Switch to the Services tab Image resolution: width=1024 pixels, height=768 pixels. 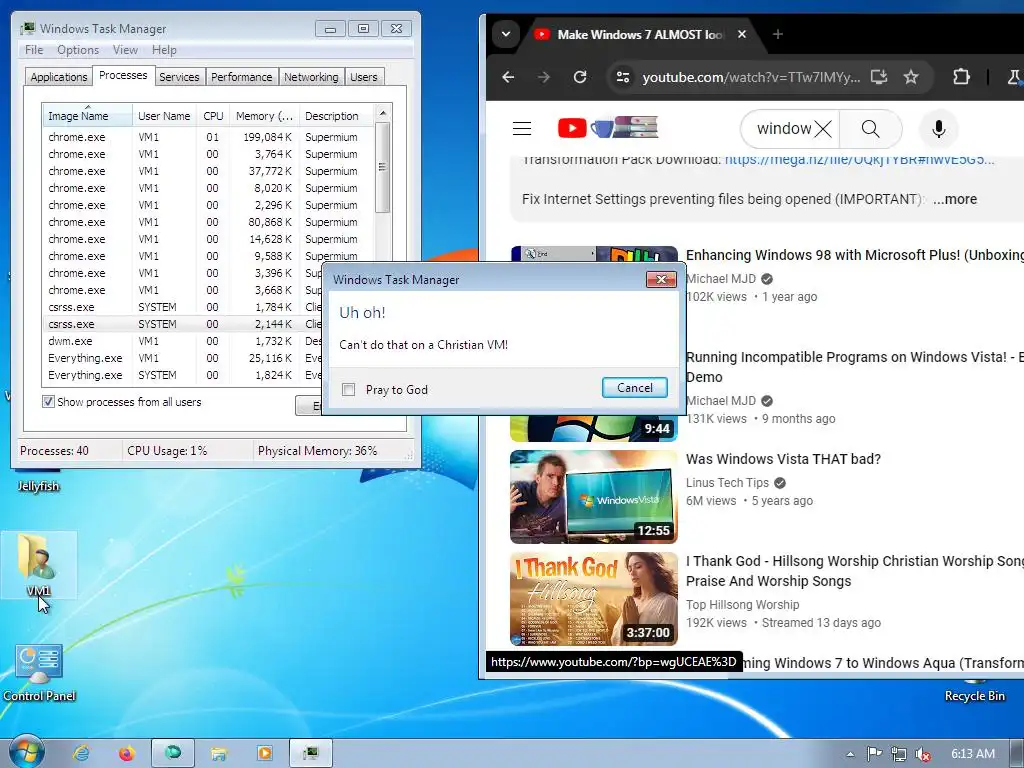point(179,77)
